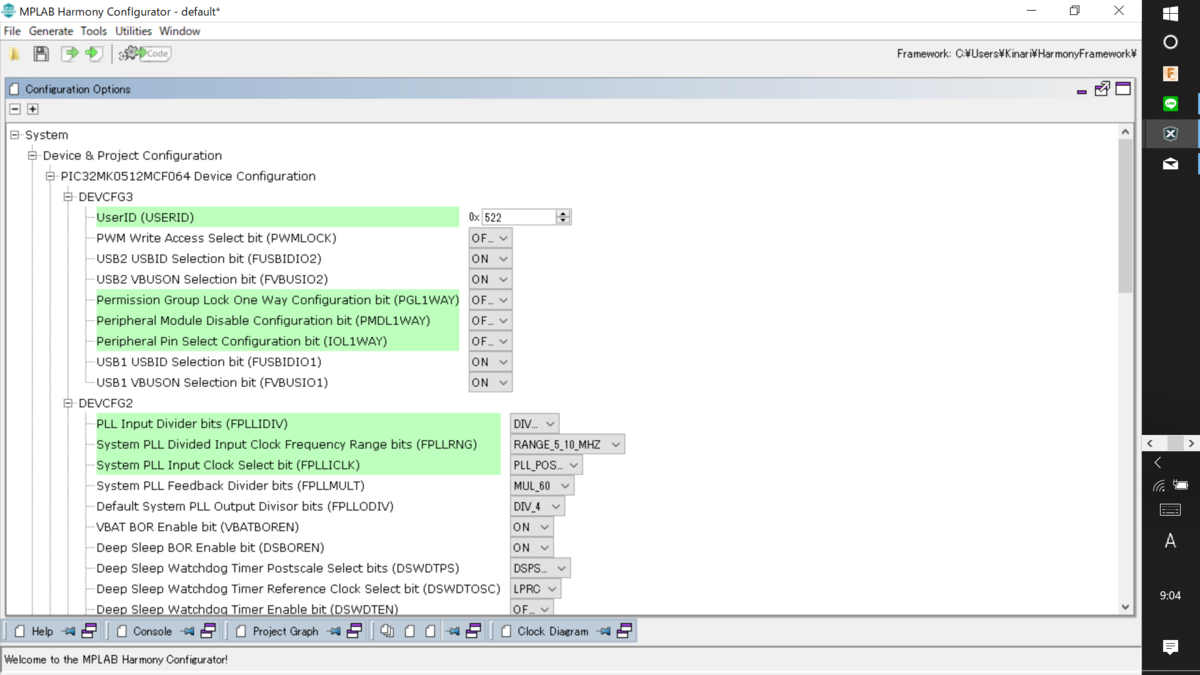1200x675 pixels.
Task: Minimize the Configuration Options panel
Action: [x=1081, y=91]
